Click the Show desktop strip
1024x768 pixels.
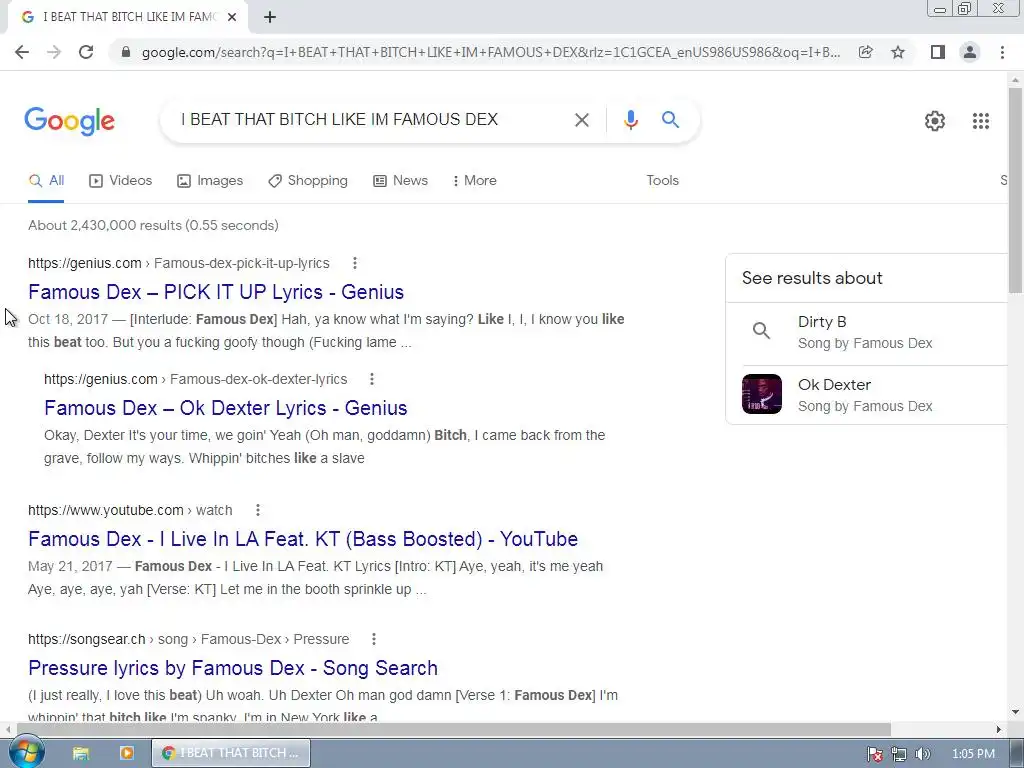pos(1017,753)
